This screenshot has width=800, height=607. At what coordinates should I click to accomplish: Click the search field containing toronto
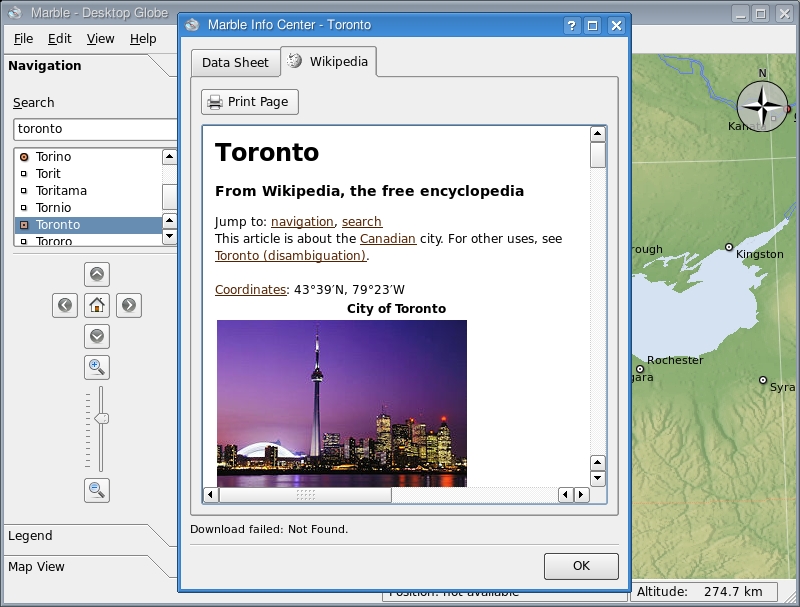click(95, 129)
